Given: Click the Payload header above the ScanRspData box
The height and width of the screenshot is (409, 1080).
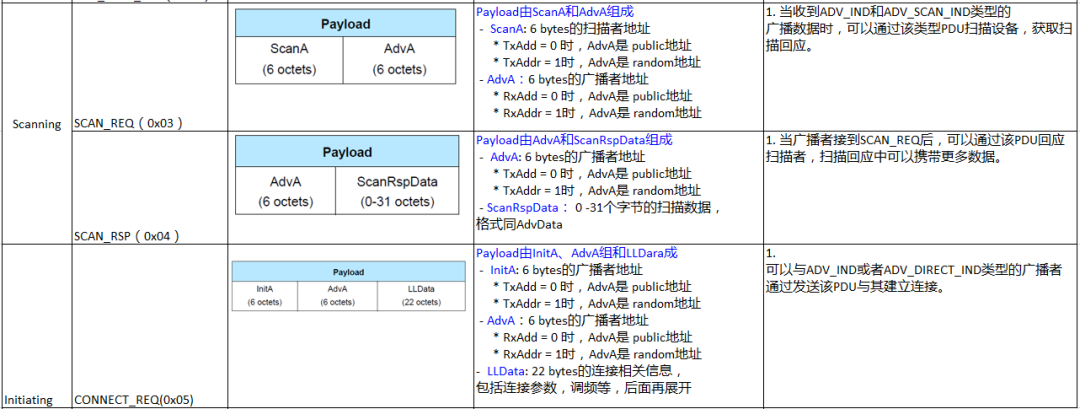Looking at the screenshot, I should tap(346, 152).
